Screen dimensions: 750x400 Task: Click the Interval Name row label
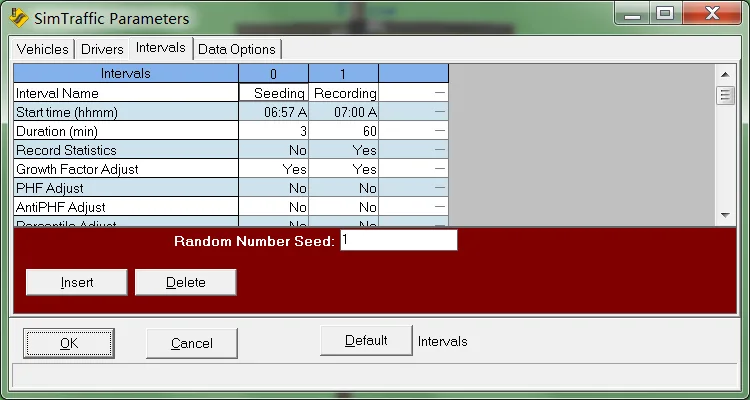coord(126,92)
